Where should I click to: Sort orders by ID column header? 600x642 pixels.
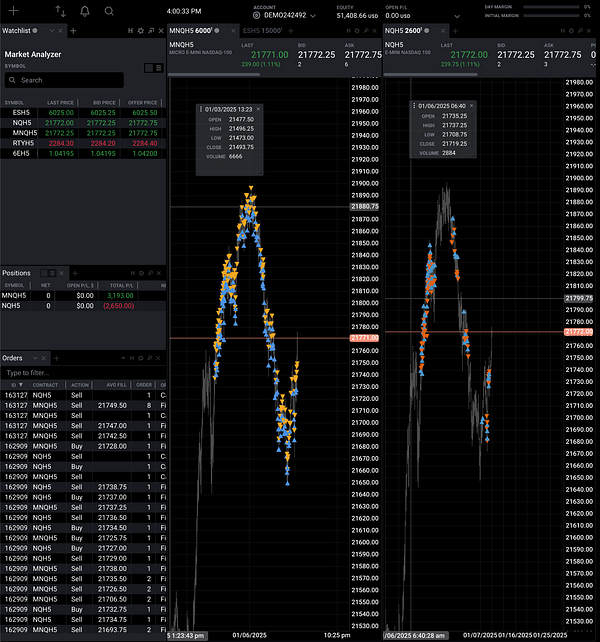pos(17,385)
